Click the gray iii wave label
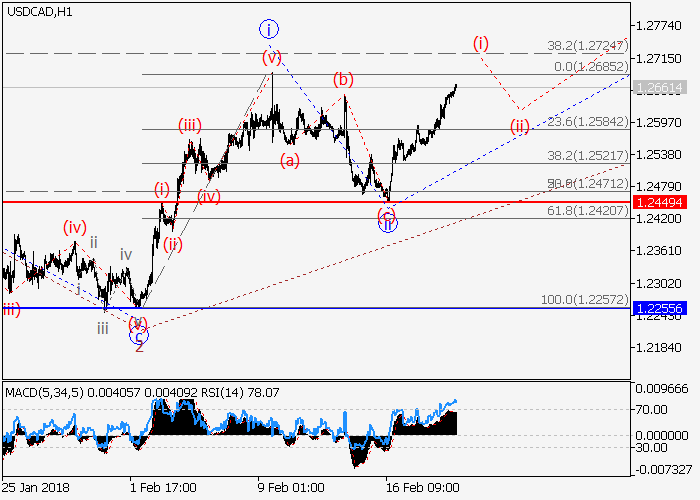Image resolution: width=700 pixels, height=500 pixels. pyautogui.click(x=103, y=329)
